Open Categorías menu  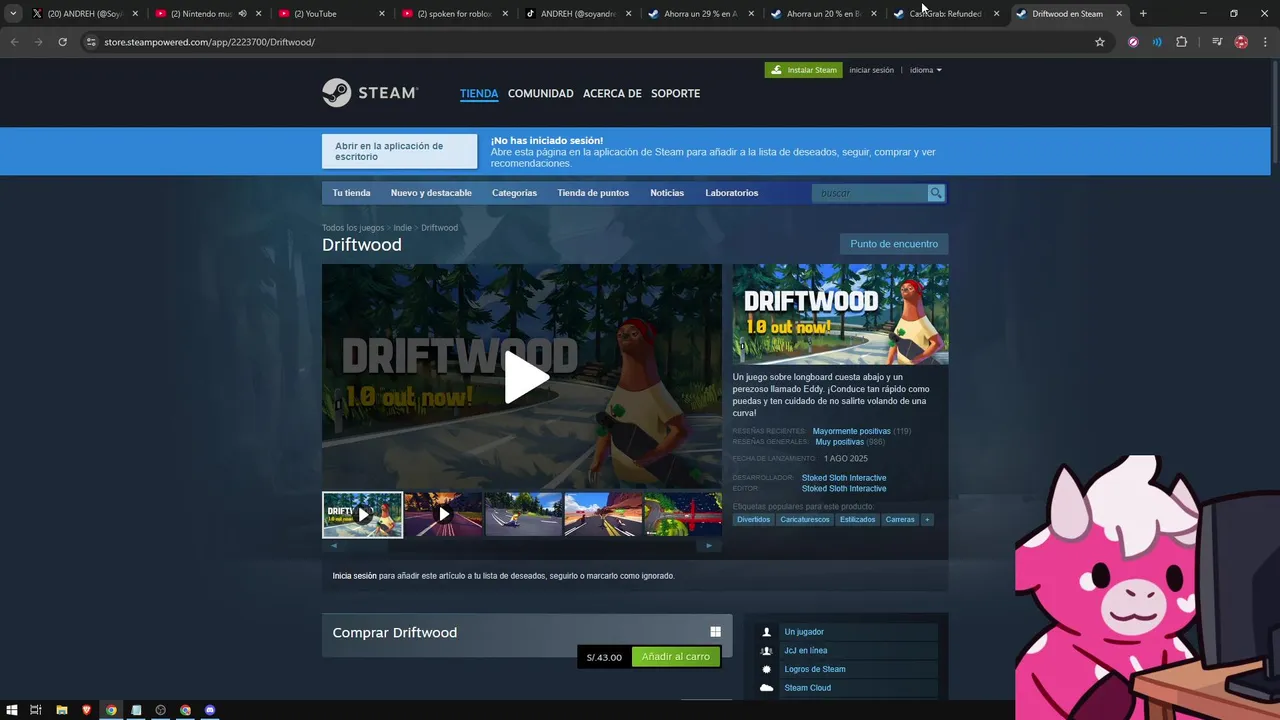[x=514, y=193]
